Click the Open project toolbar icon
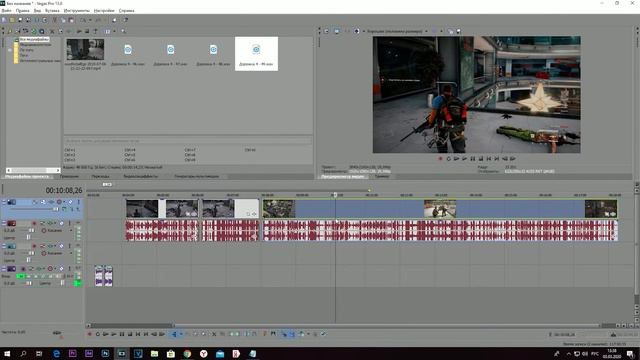Image resolution: width=640 pixels, height=360 pixels. tap(12, 20)
